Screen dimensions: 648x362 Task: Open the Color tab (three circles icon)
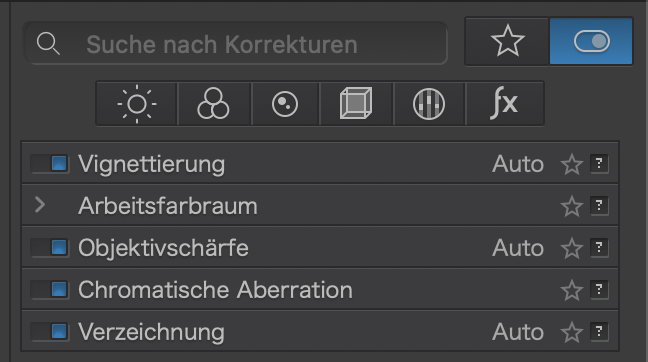pos(213,104)
